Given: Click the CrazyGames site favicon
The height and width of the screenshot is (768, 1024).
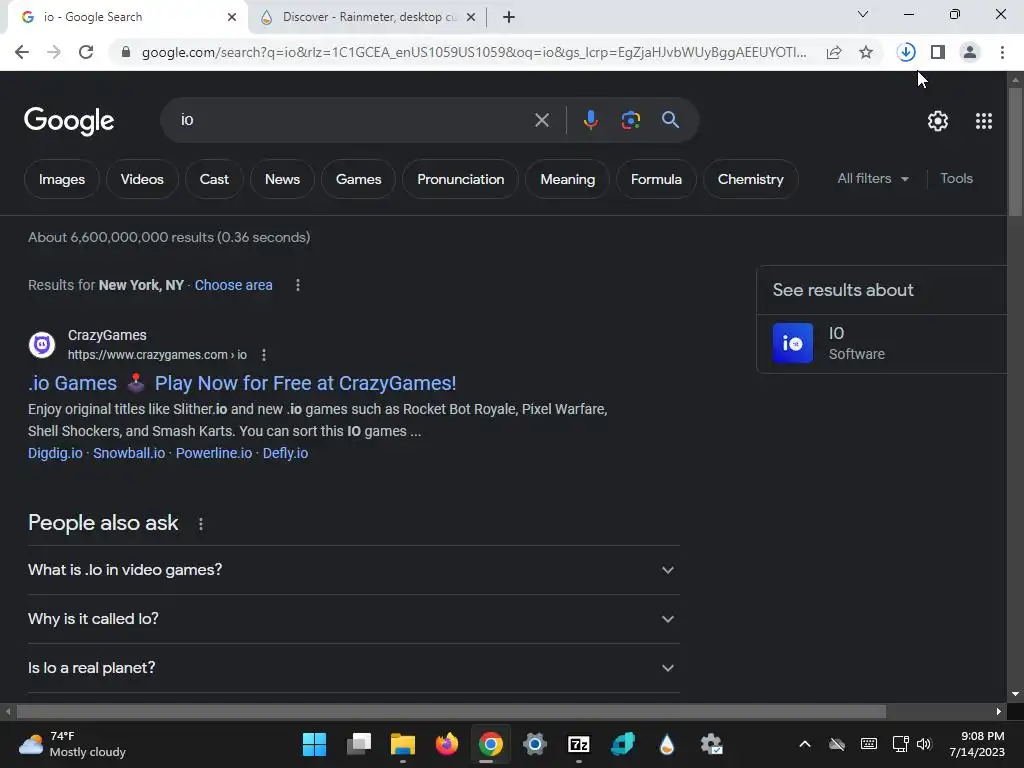Looking at the screenshot, I should [x=42, y=344].
